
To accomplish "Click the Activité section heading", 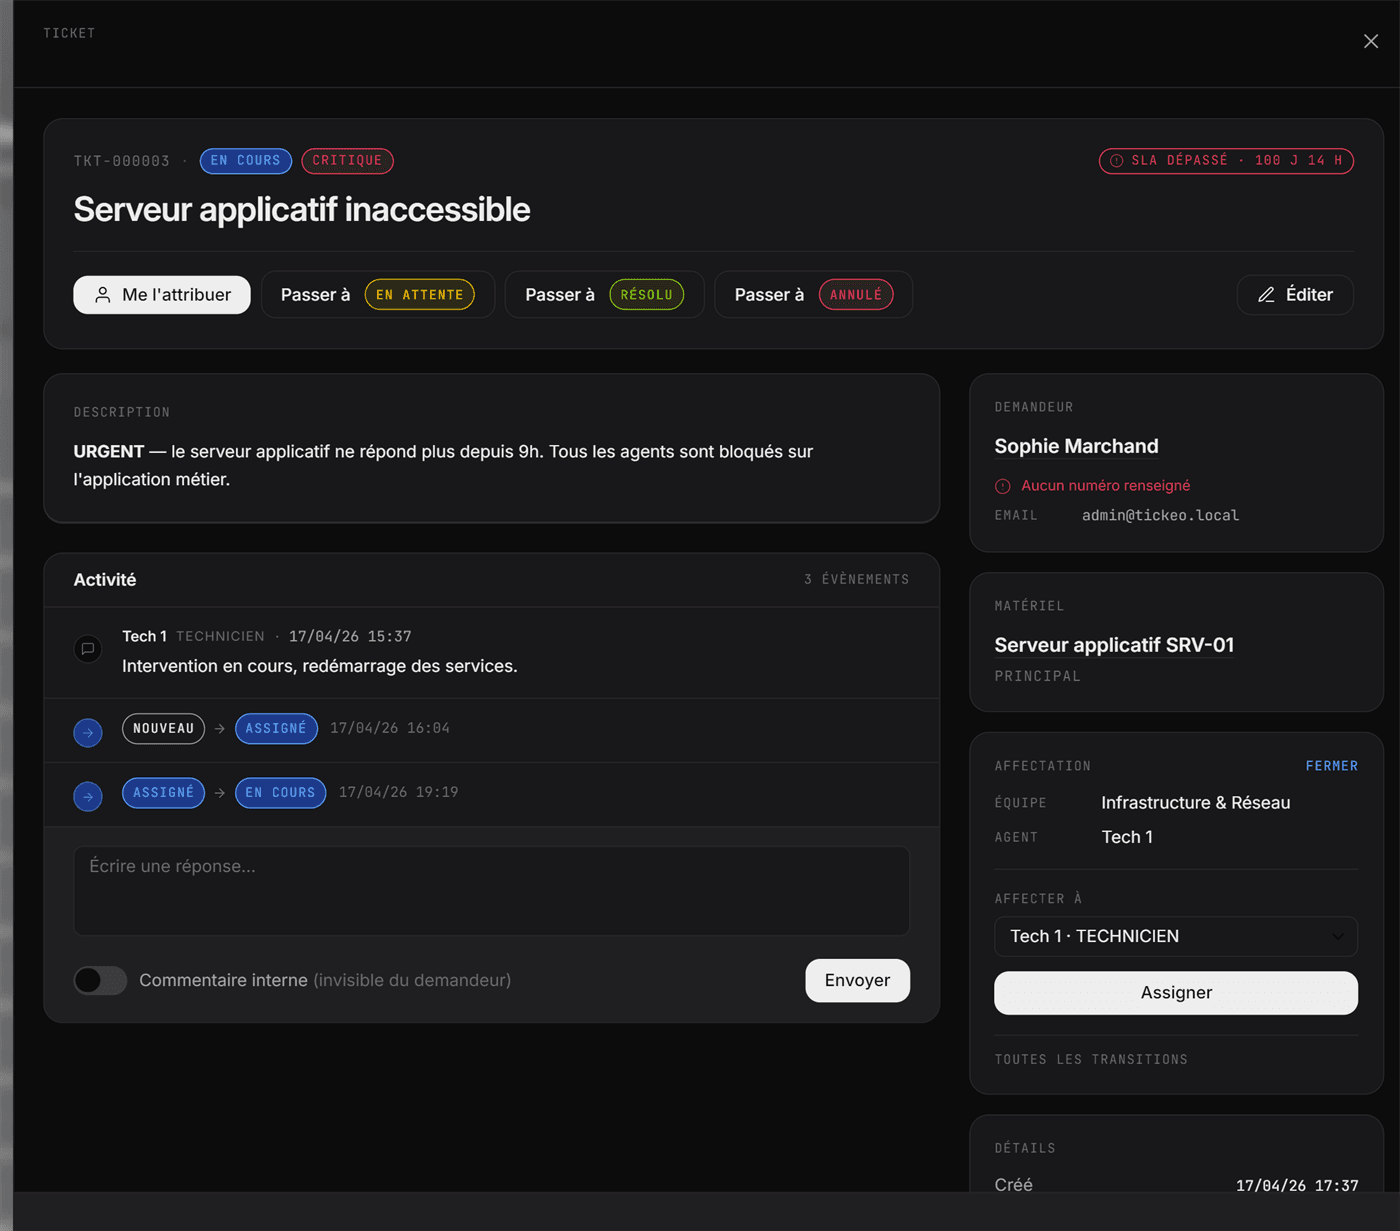I will tap(105, 580).
